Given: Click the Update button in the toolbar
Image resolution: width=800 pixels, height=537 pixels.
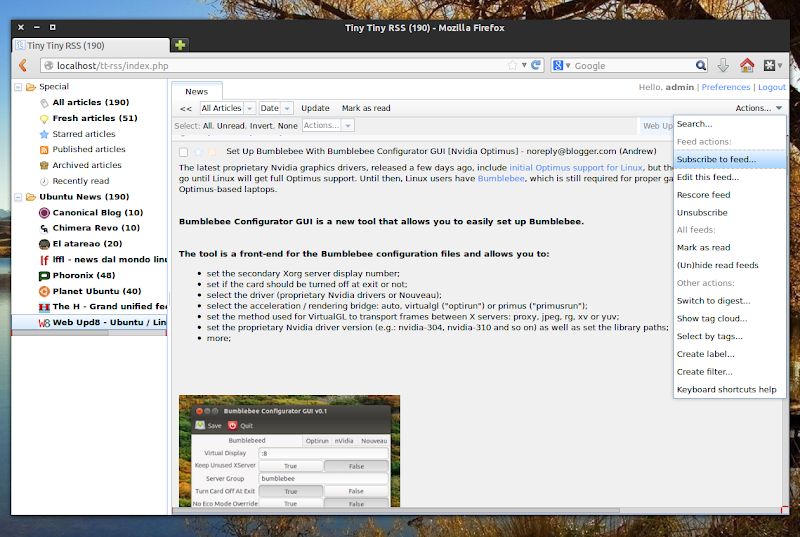Looking at the screenshot, I should point(315,108).
